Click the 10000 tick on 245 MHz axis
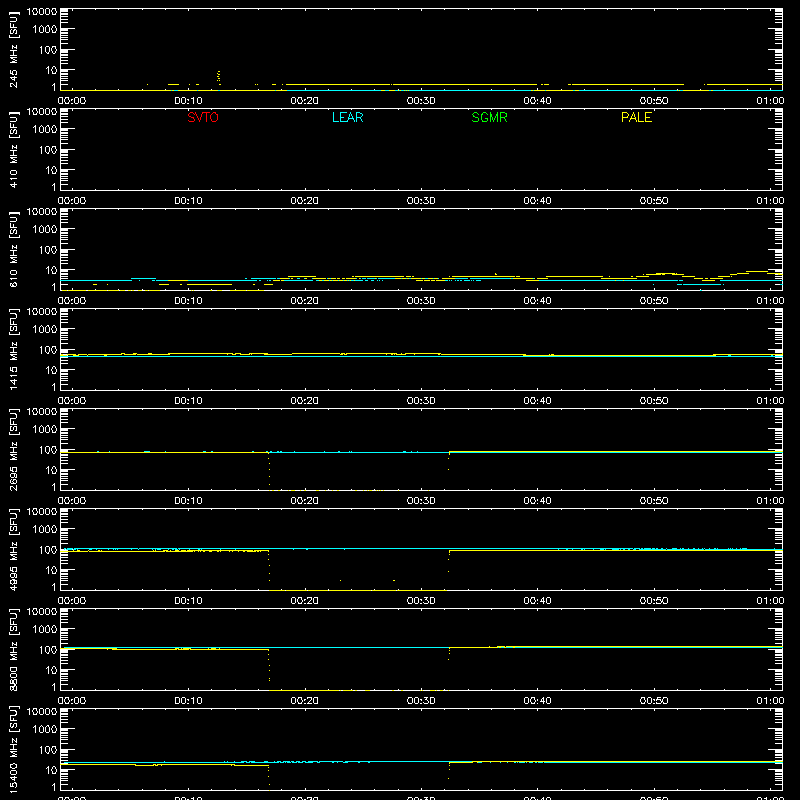The width and height of the screenshot is (800, 800). [x=42, y=12]
